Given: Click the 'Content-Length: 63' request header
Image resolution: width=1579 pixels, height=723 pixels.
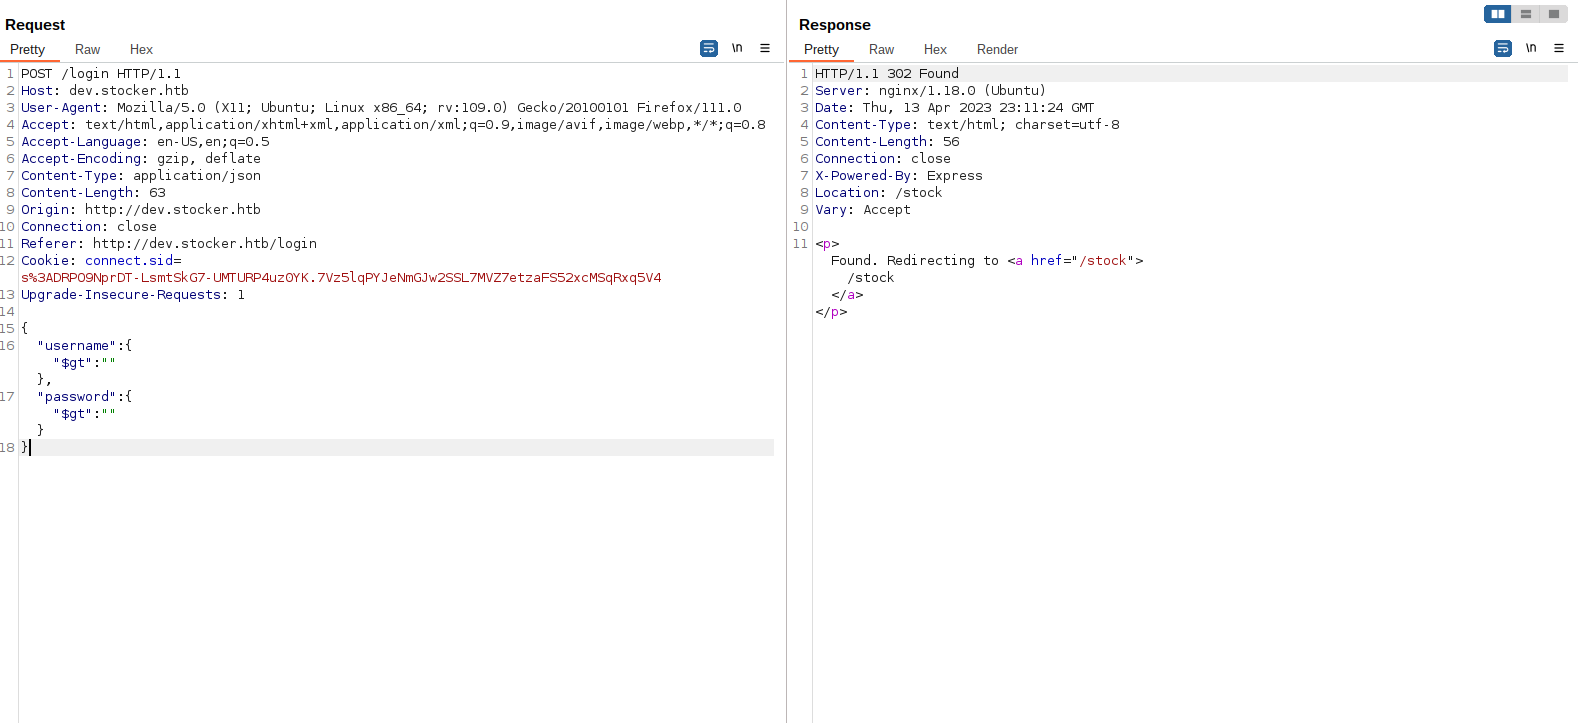Looking at the screenshot, I should pyautogui.click(x=93, y=192).
